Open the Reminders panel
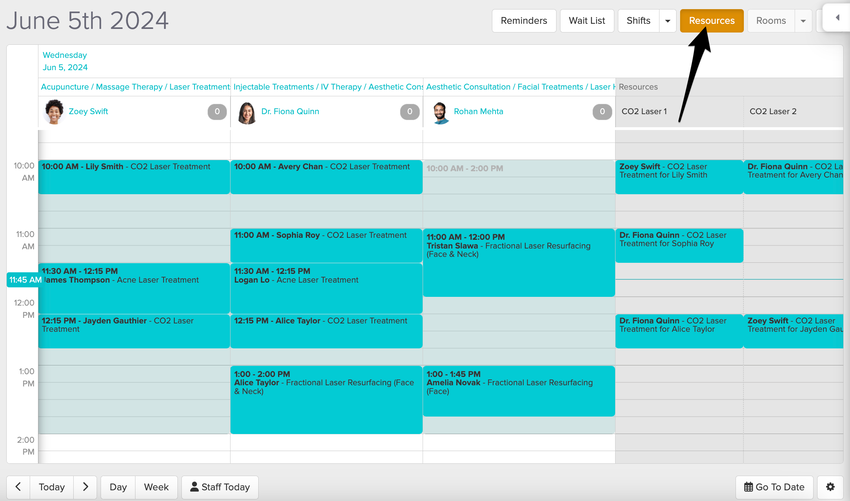 click(524, 21)
